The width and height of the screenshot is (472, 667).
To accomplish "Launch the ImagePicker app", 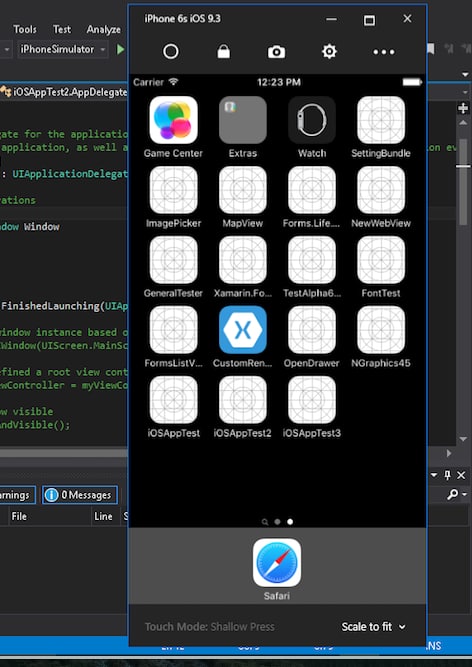I will (173, 190).
